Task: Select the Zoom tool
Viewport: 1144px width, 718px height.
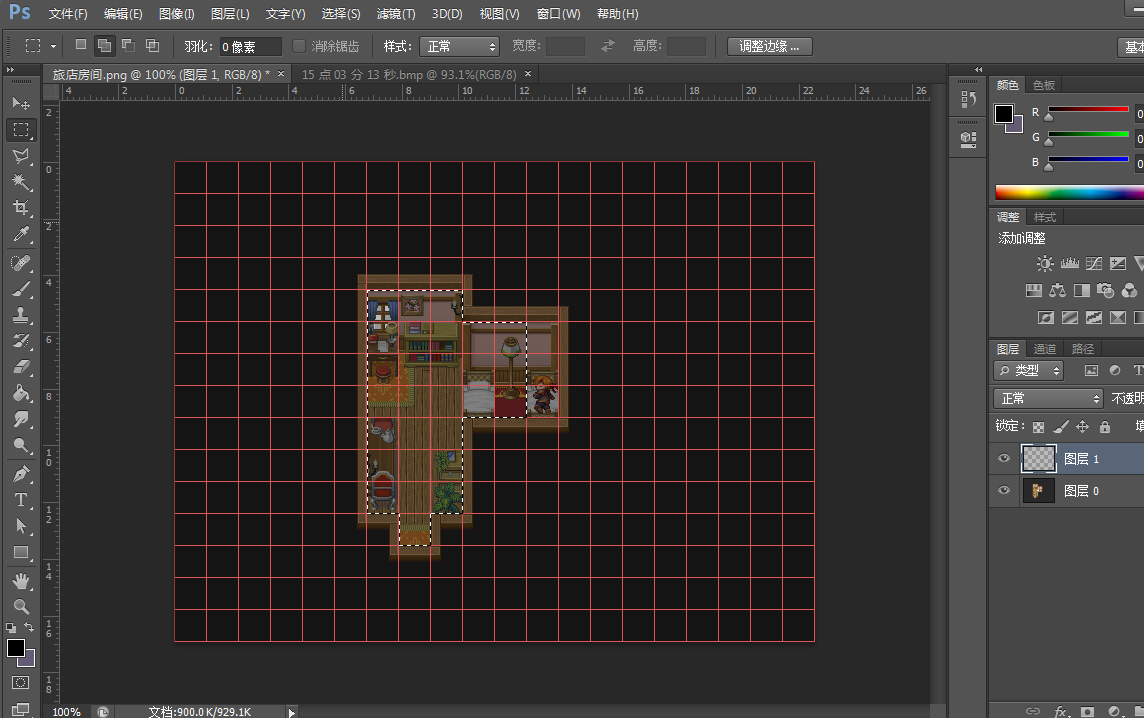Action: pos(21,606)
